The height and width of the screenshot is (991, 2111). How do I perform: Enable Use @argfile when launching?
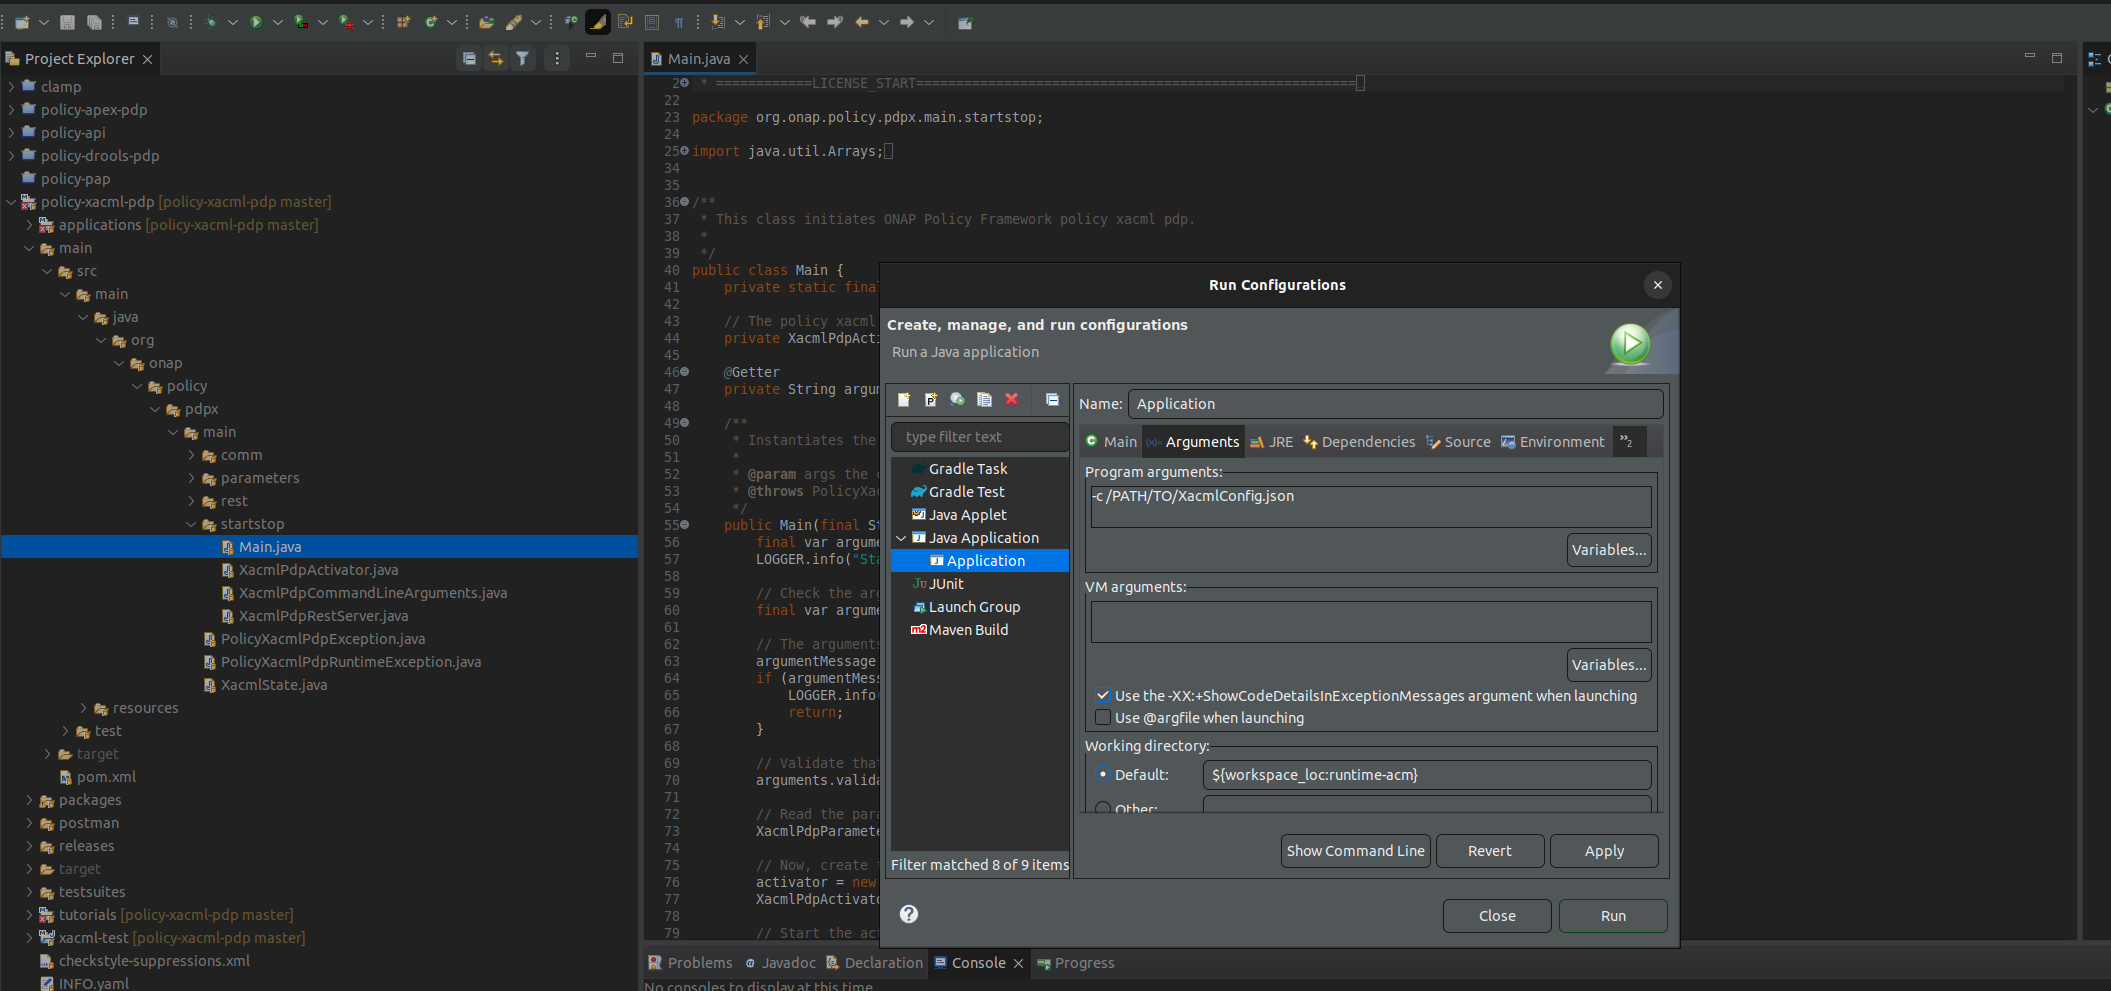point(1103,718)
